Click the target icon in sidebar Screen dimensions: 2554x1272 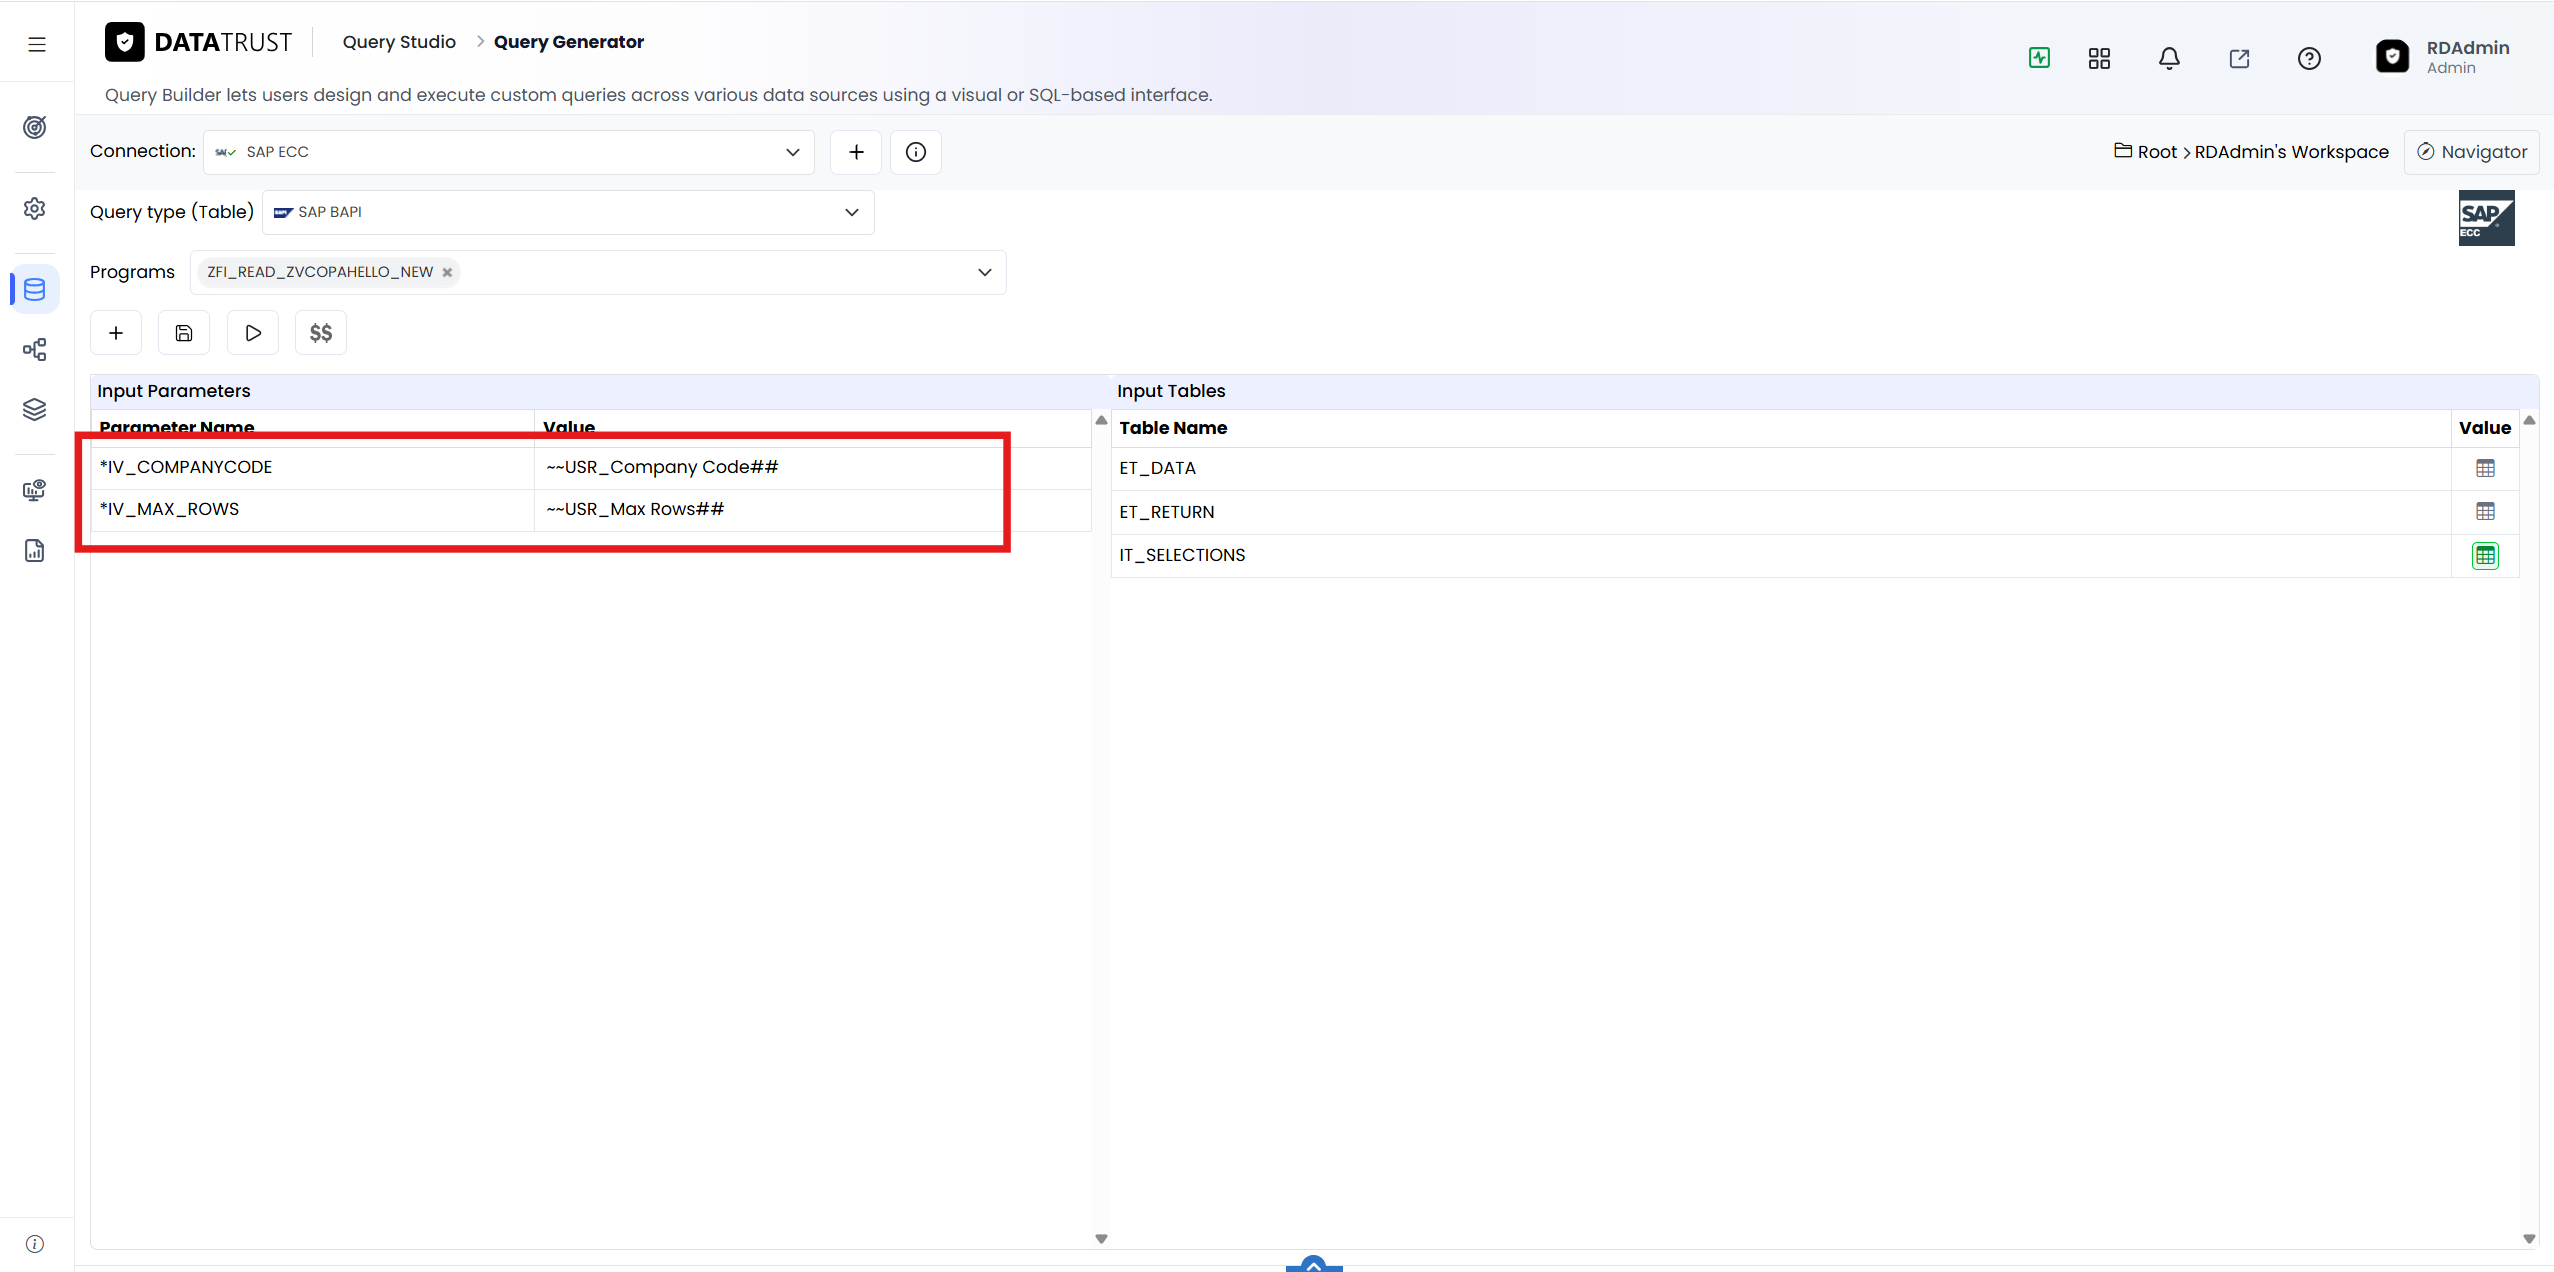tap(35, 127)
